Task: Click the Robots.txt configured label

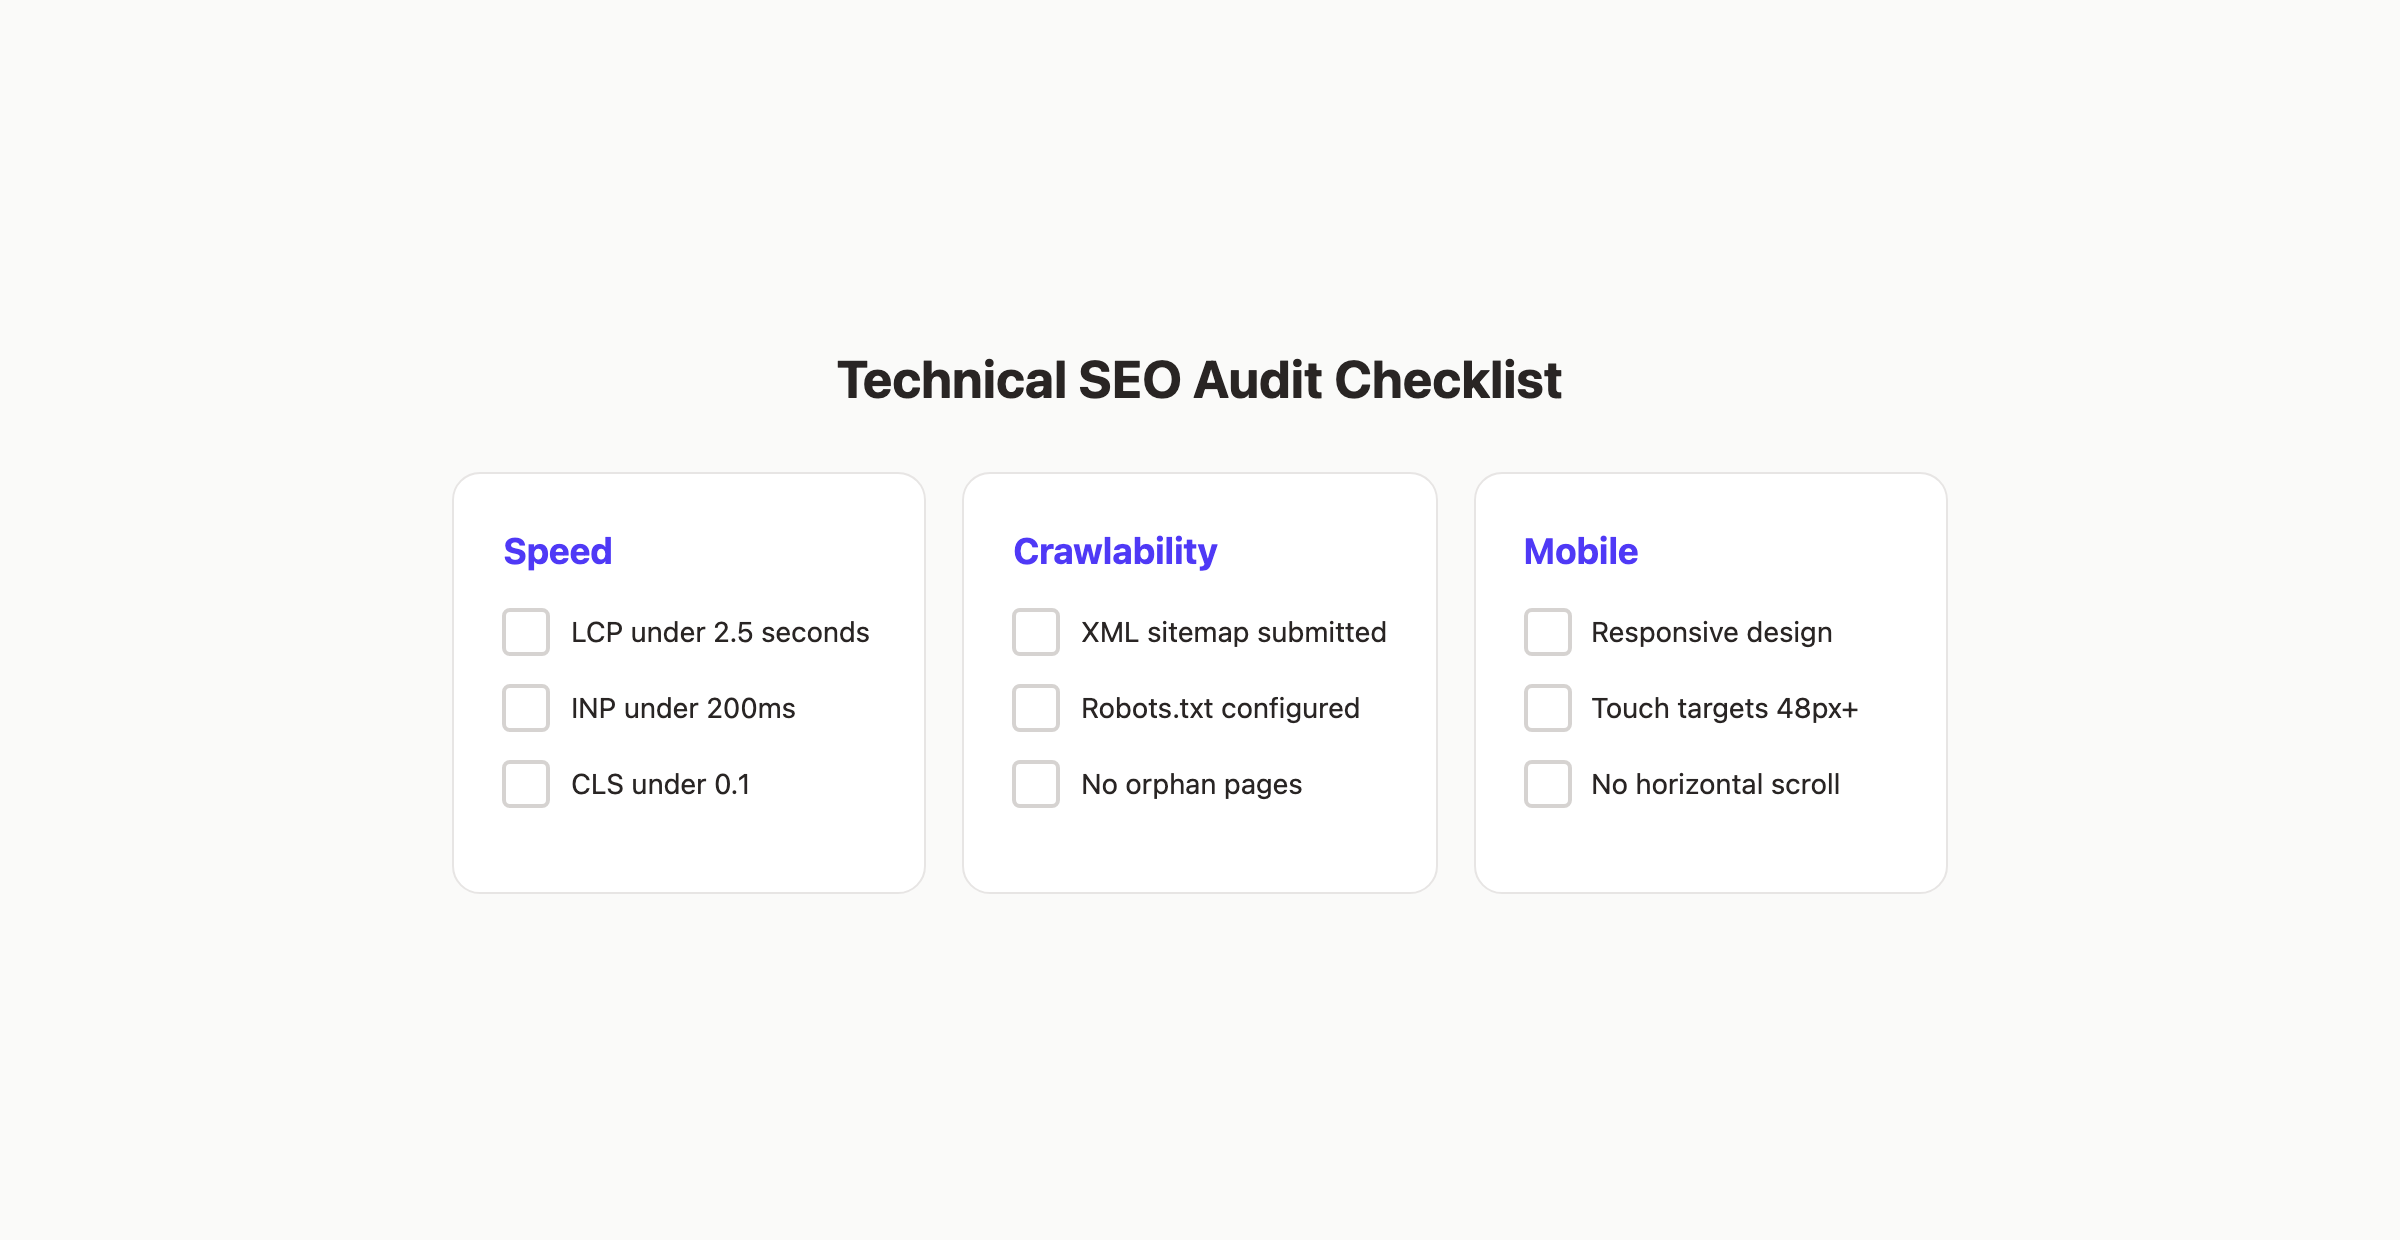Action: (1220, 708)
